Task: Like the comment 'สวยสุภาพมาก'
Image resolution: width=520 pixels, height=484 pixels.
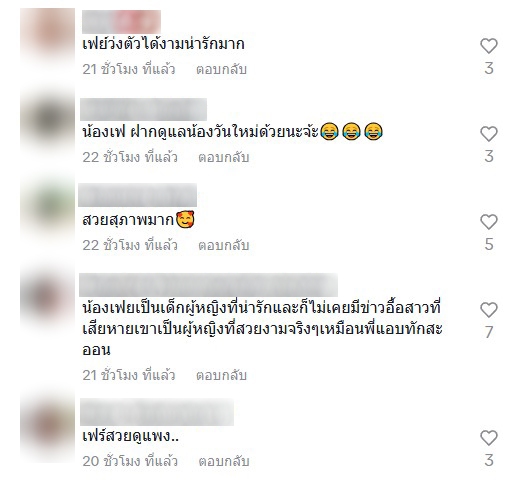Action: tap(489, 222)
